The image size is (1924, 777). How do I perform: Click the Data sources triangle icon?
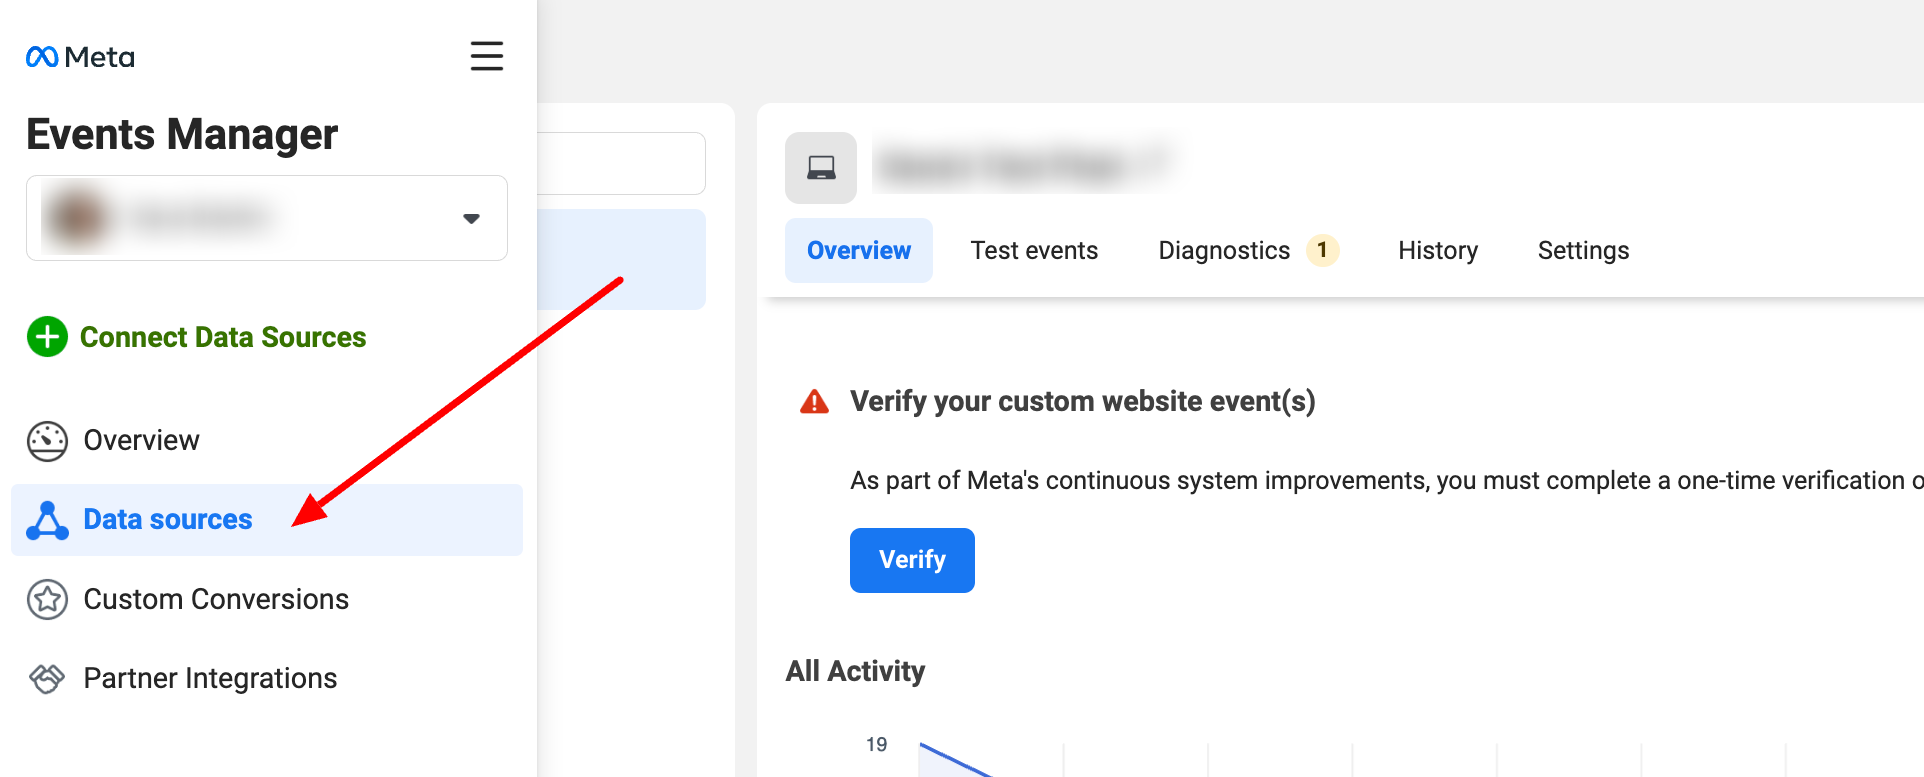coord(47,520)
